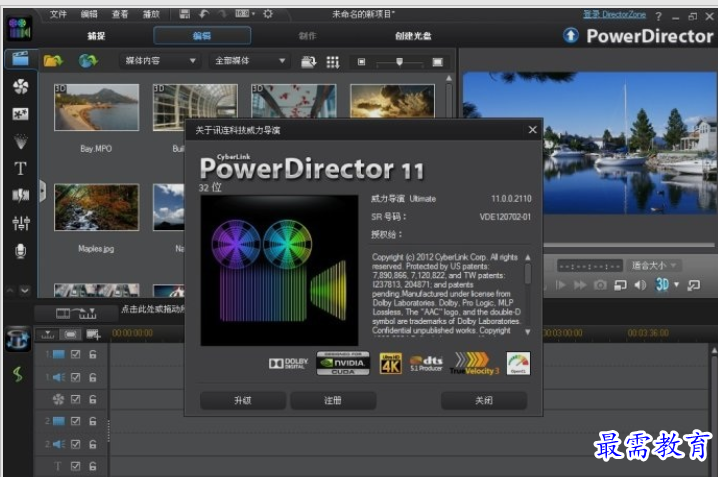718x477 pixels.
Task: Open the Media Room clapperboard icon
Action: coord(20,59)
